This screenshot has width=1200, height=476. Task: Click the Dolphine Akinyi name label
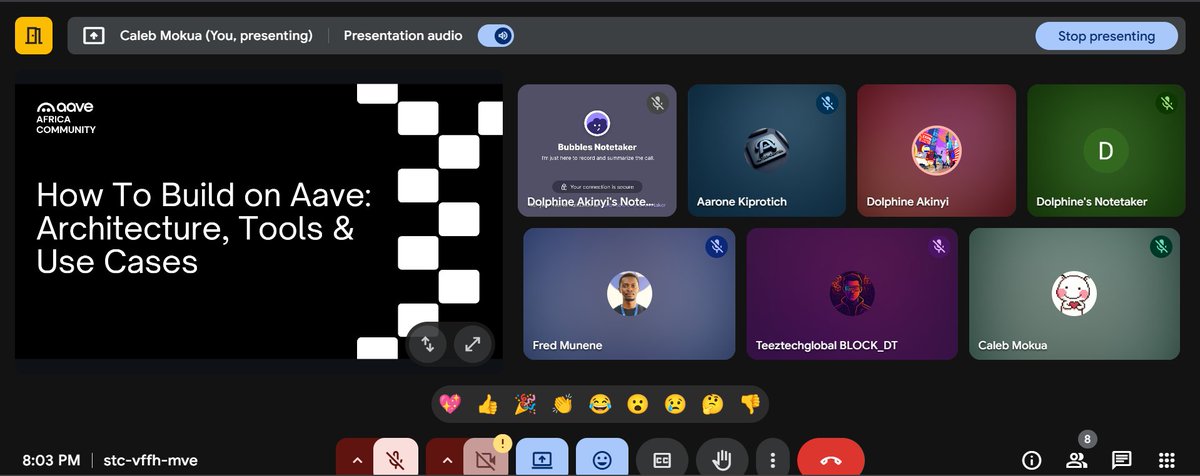pos(908,202)
